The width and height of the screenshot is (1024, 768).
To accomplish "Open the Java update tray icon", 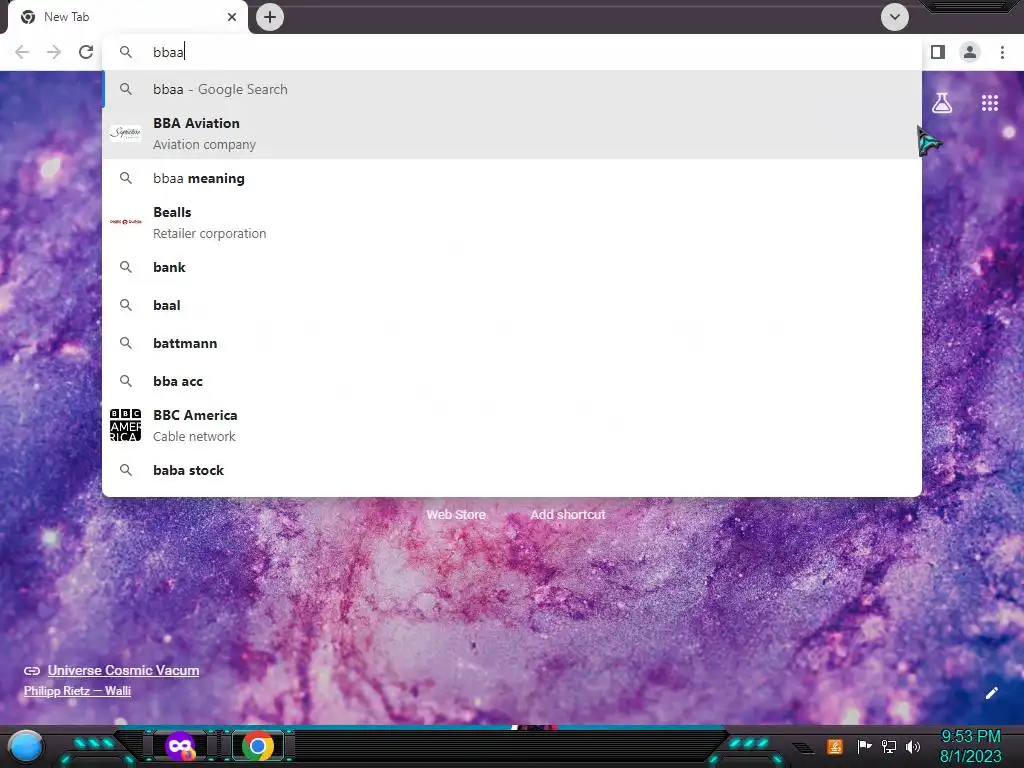I will click(x=835, y=746).
